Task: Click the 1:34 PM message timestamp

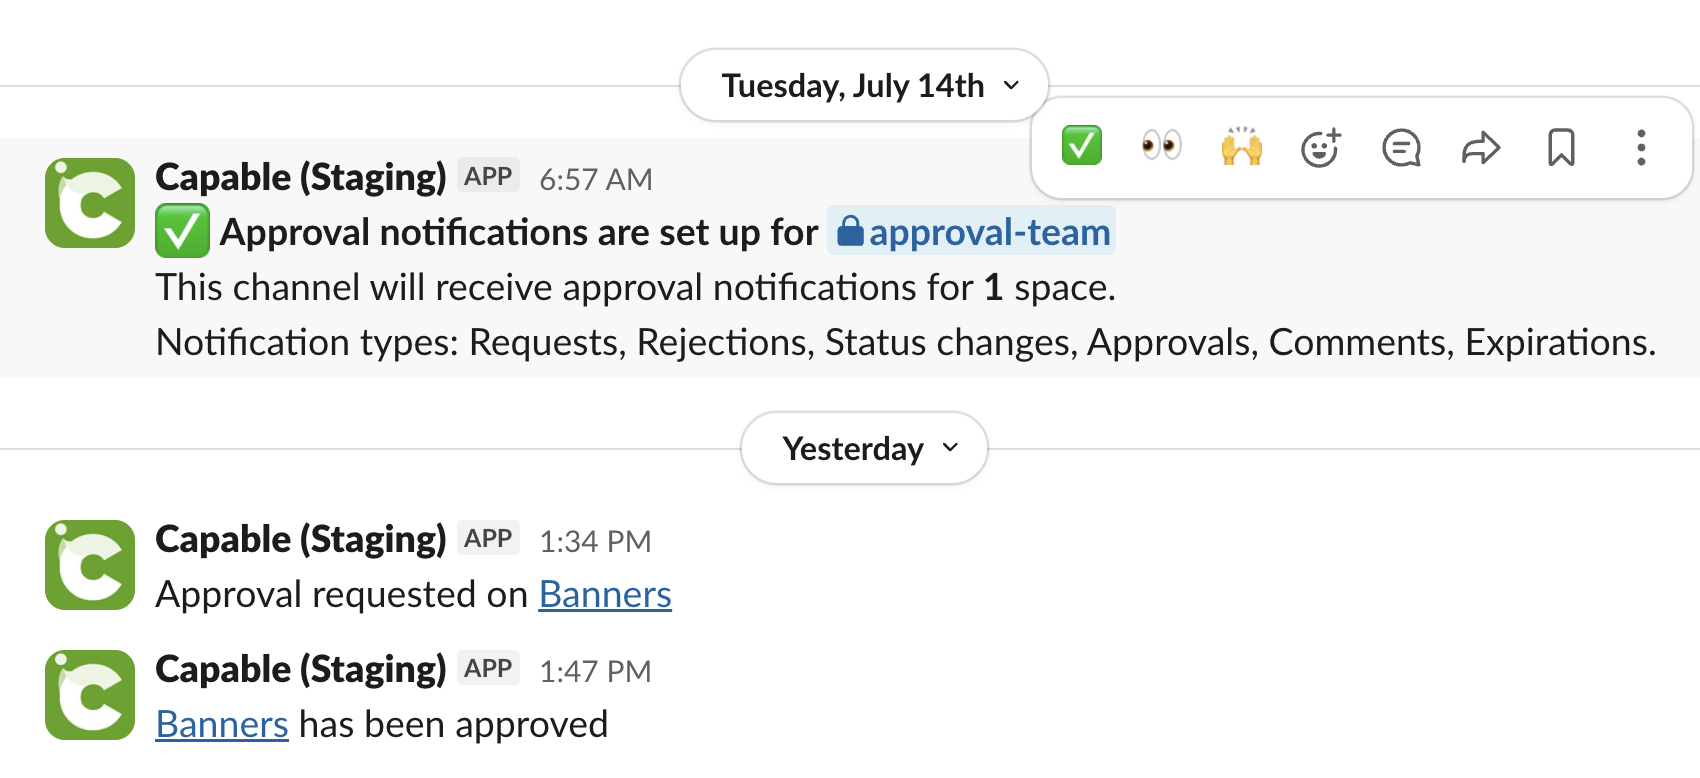Action: [595, 541]
